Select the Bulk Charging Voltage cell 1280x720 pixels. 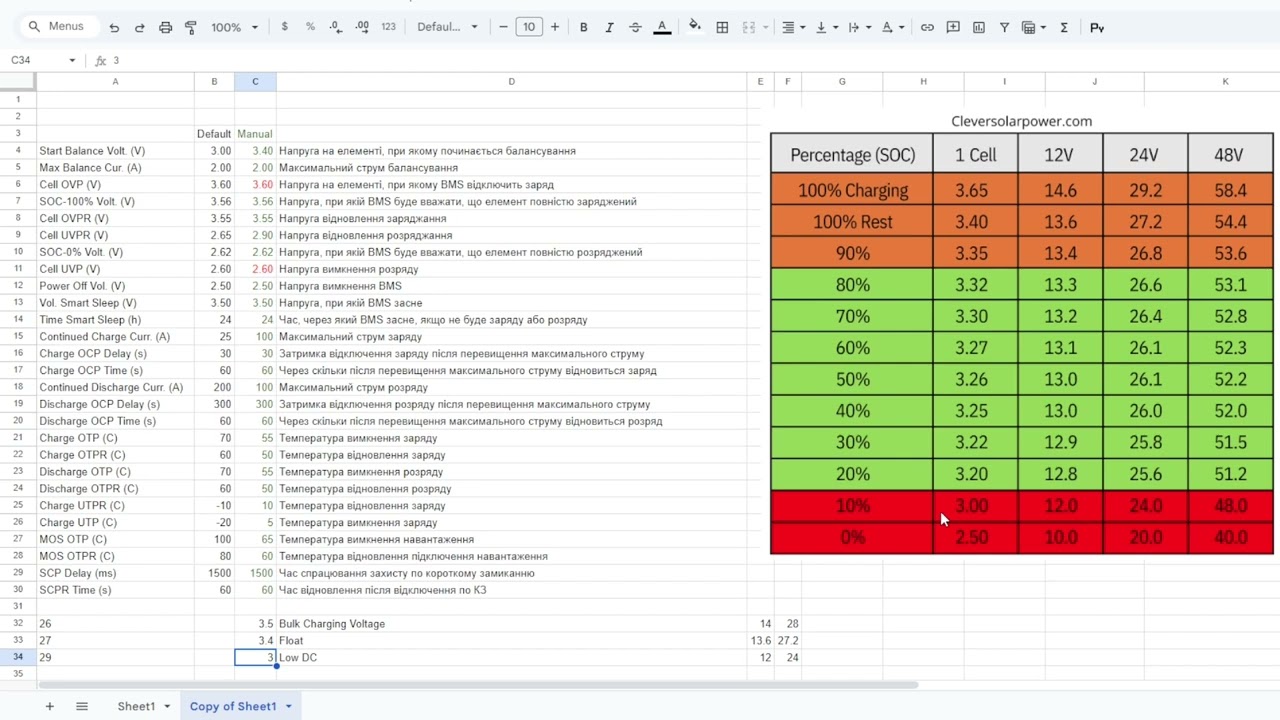click(x=511, y=623)
